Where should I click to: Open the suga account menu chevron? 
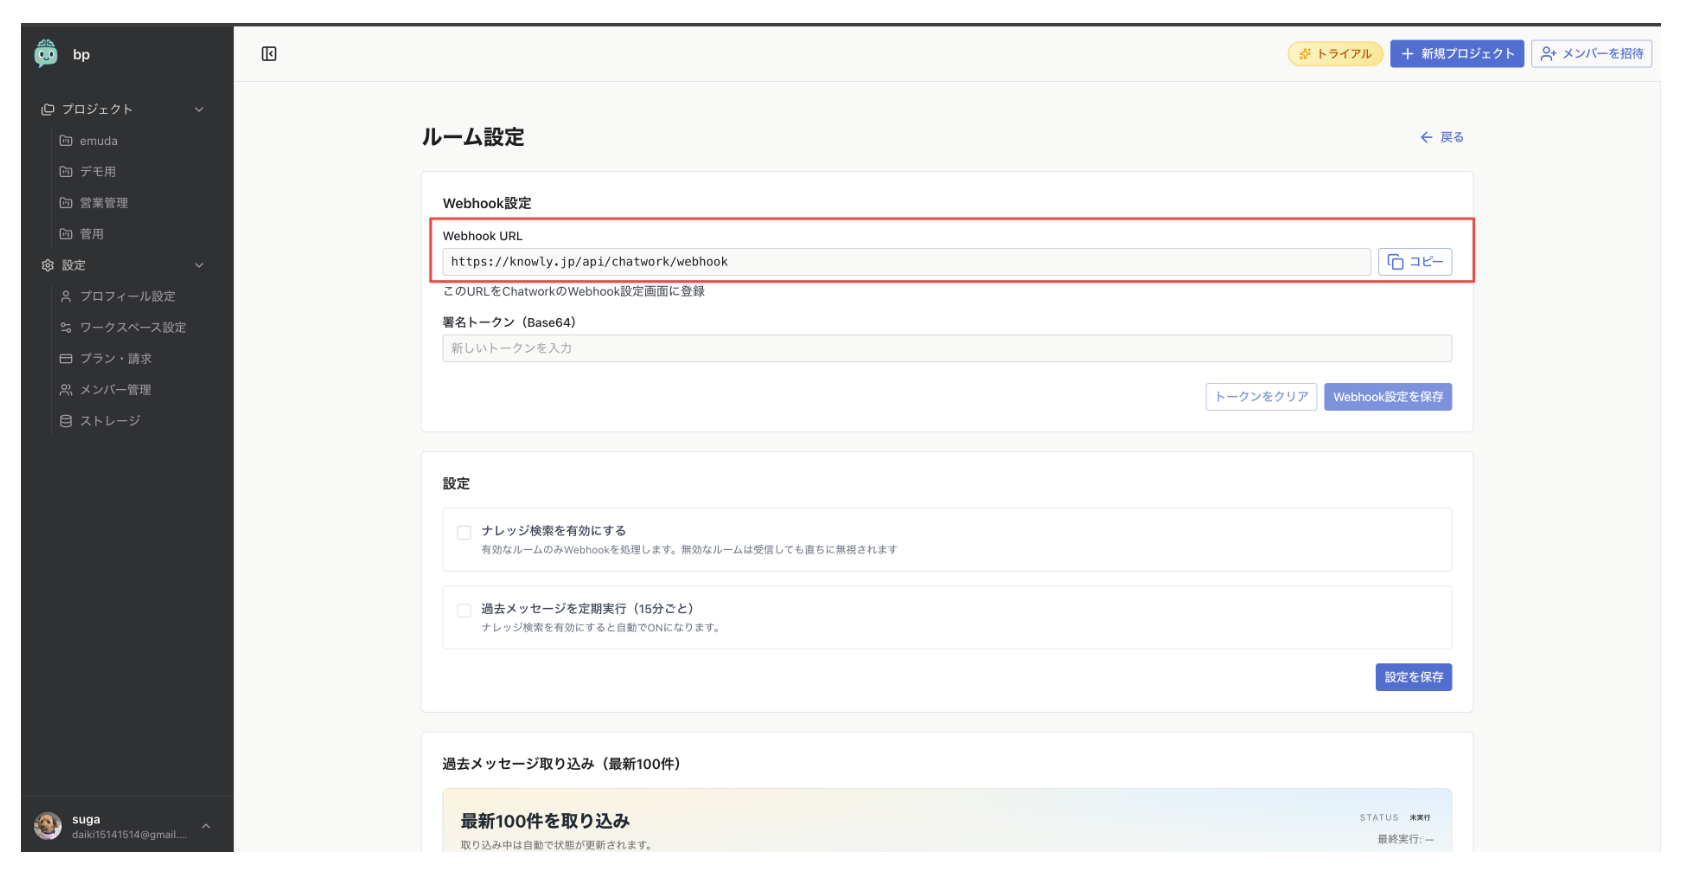point(206,826)
